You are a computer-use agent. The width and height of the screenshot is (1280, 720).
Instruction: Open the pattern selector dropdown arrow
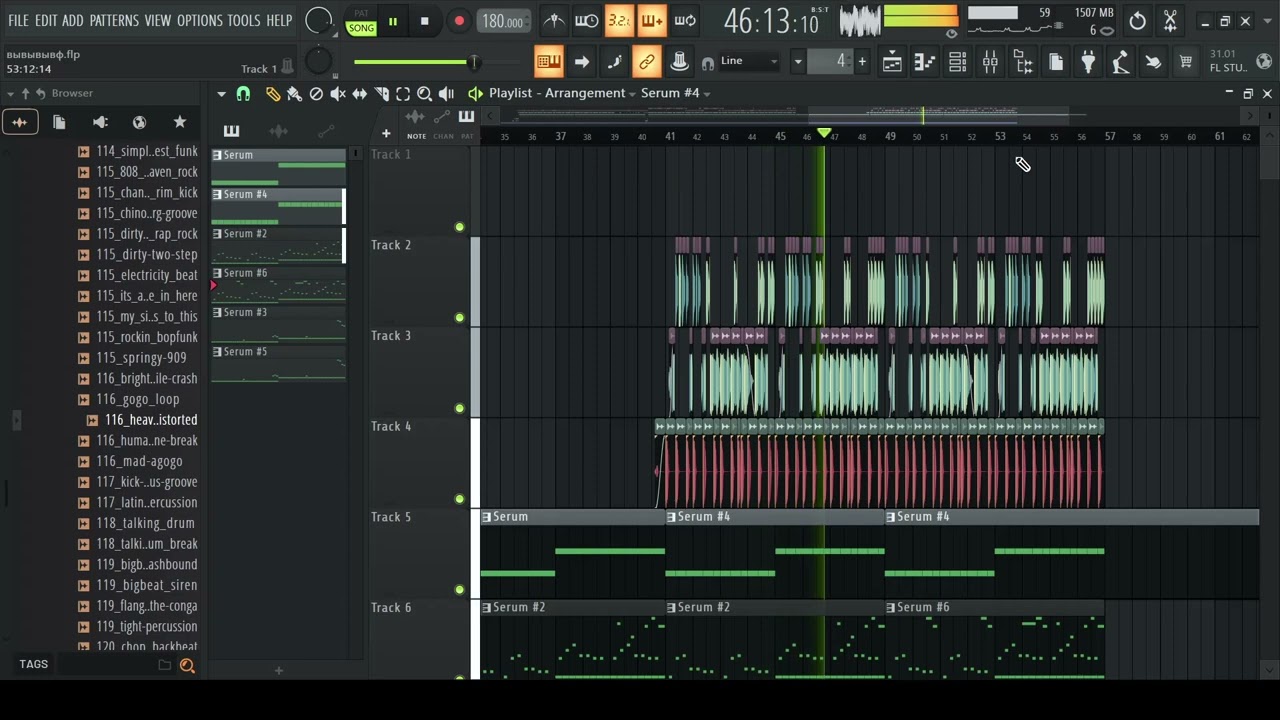click(798, 62)
